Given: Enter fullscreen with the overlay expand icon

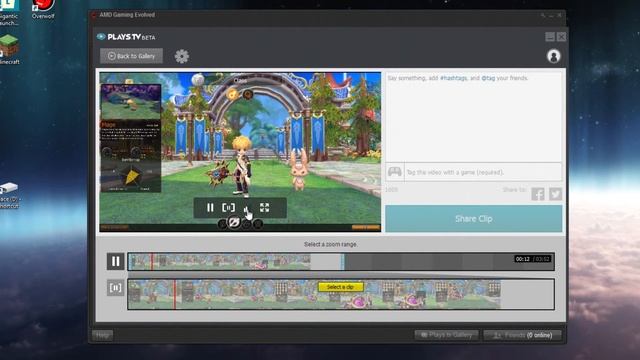Looking at the screenshot, I should coord(264,208).
